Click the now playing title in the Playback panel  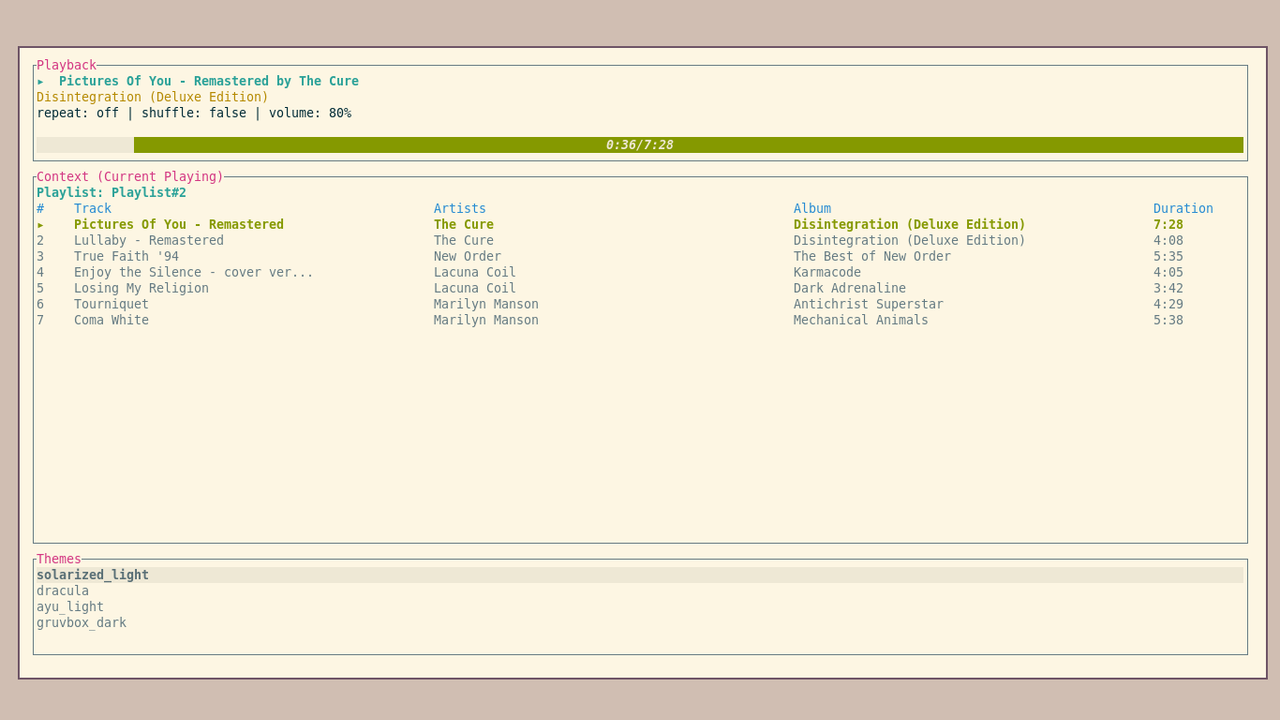(209, 81)
